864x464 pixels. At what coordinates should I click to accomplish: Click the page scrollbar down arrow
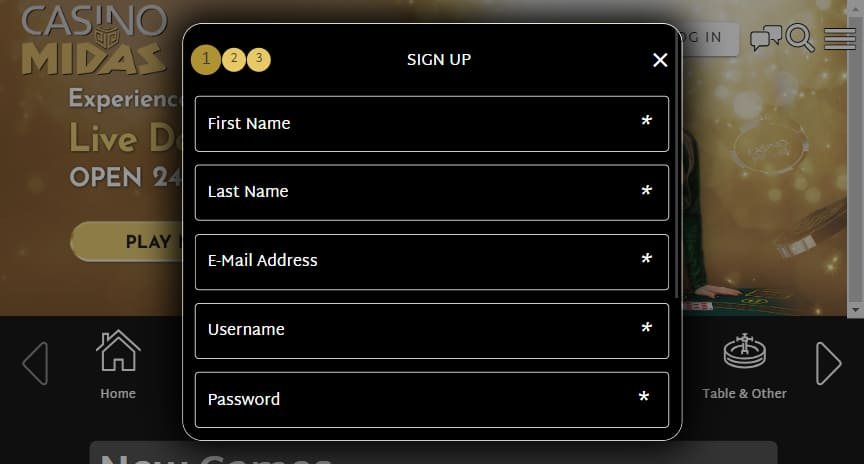(x=855, y=310)
